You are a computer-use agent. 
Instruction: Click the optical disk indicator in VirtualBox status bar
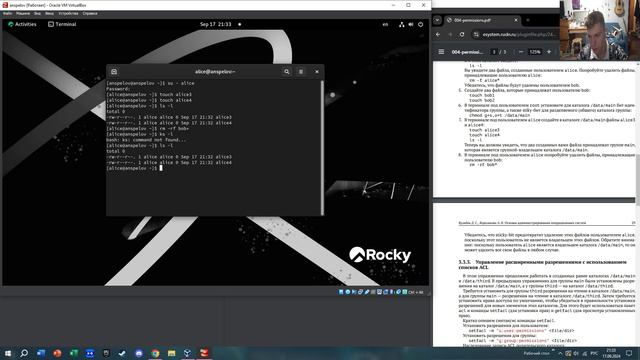(x=348, y=292)
